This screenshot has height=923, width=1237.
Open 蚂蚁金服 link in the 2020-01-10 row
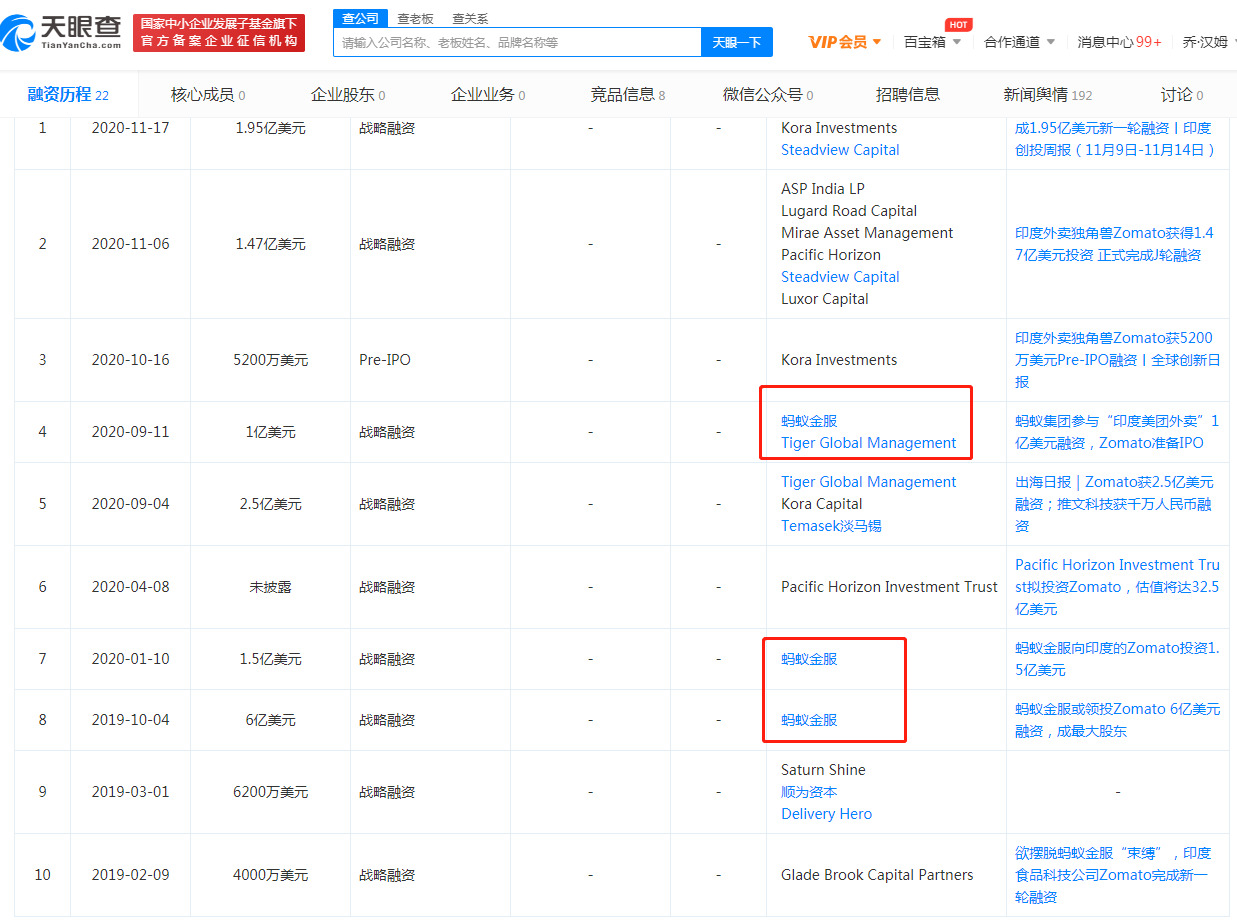pos(809,659)
